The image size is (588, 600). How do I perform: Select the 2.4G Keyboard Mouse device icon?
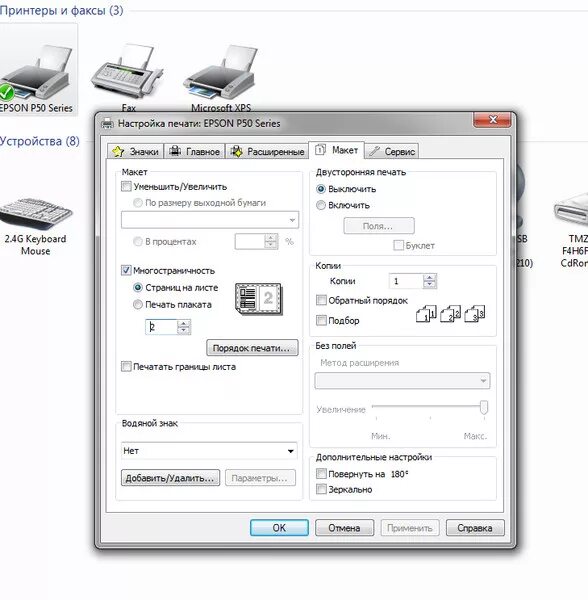35,213
